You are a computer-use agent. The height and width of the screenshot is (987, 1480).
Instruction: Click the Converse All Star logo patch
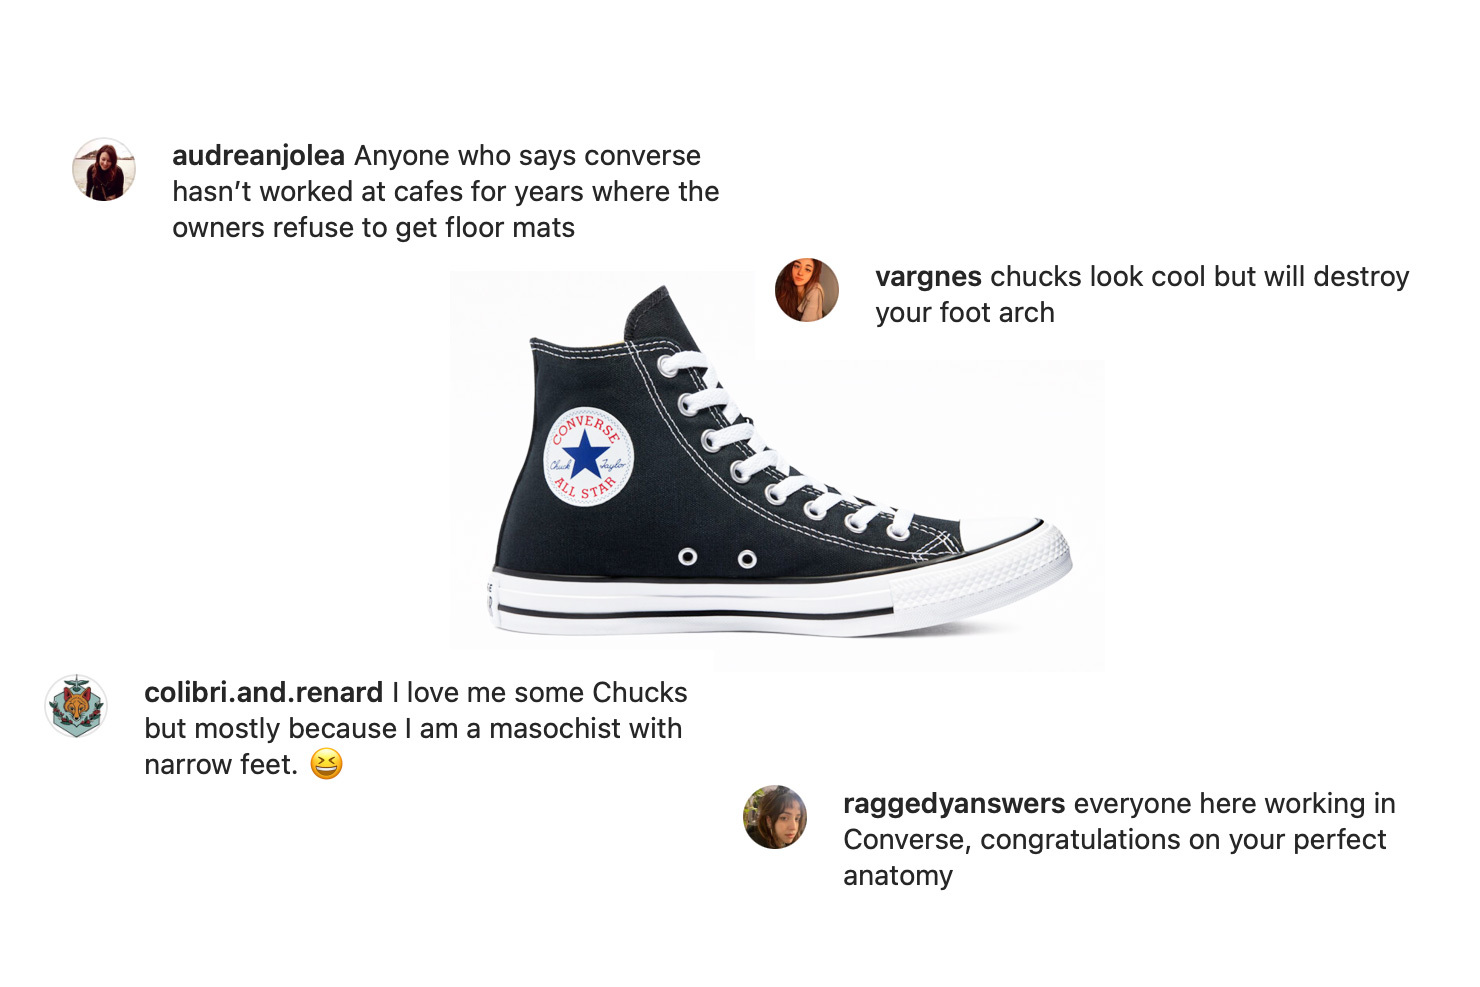pyautogui.click(x=588, y=457)
